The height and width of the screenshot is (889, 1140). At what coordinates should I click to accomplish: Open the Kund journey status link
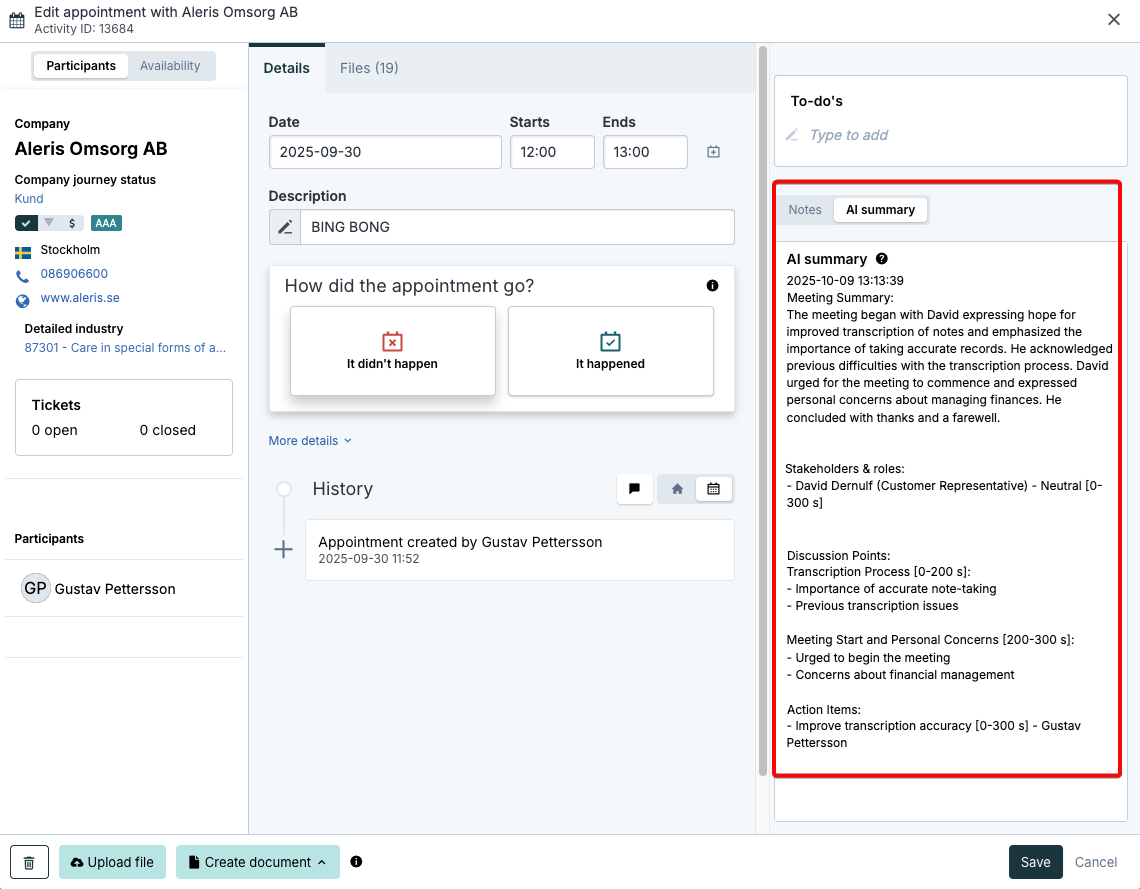coord(29,198)
